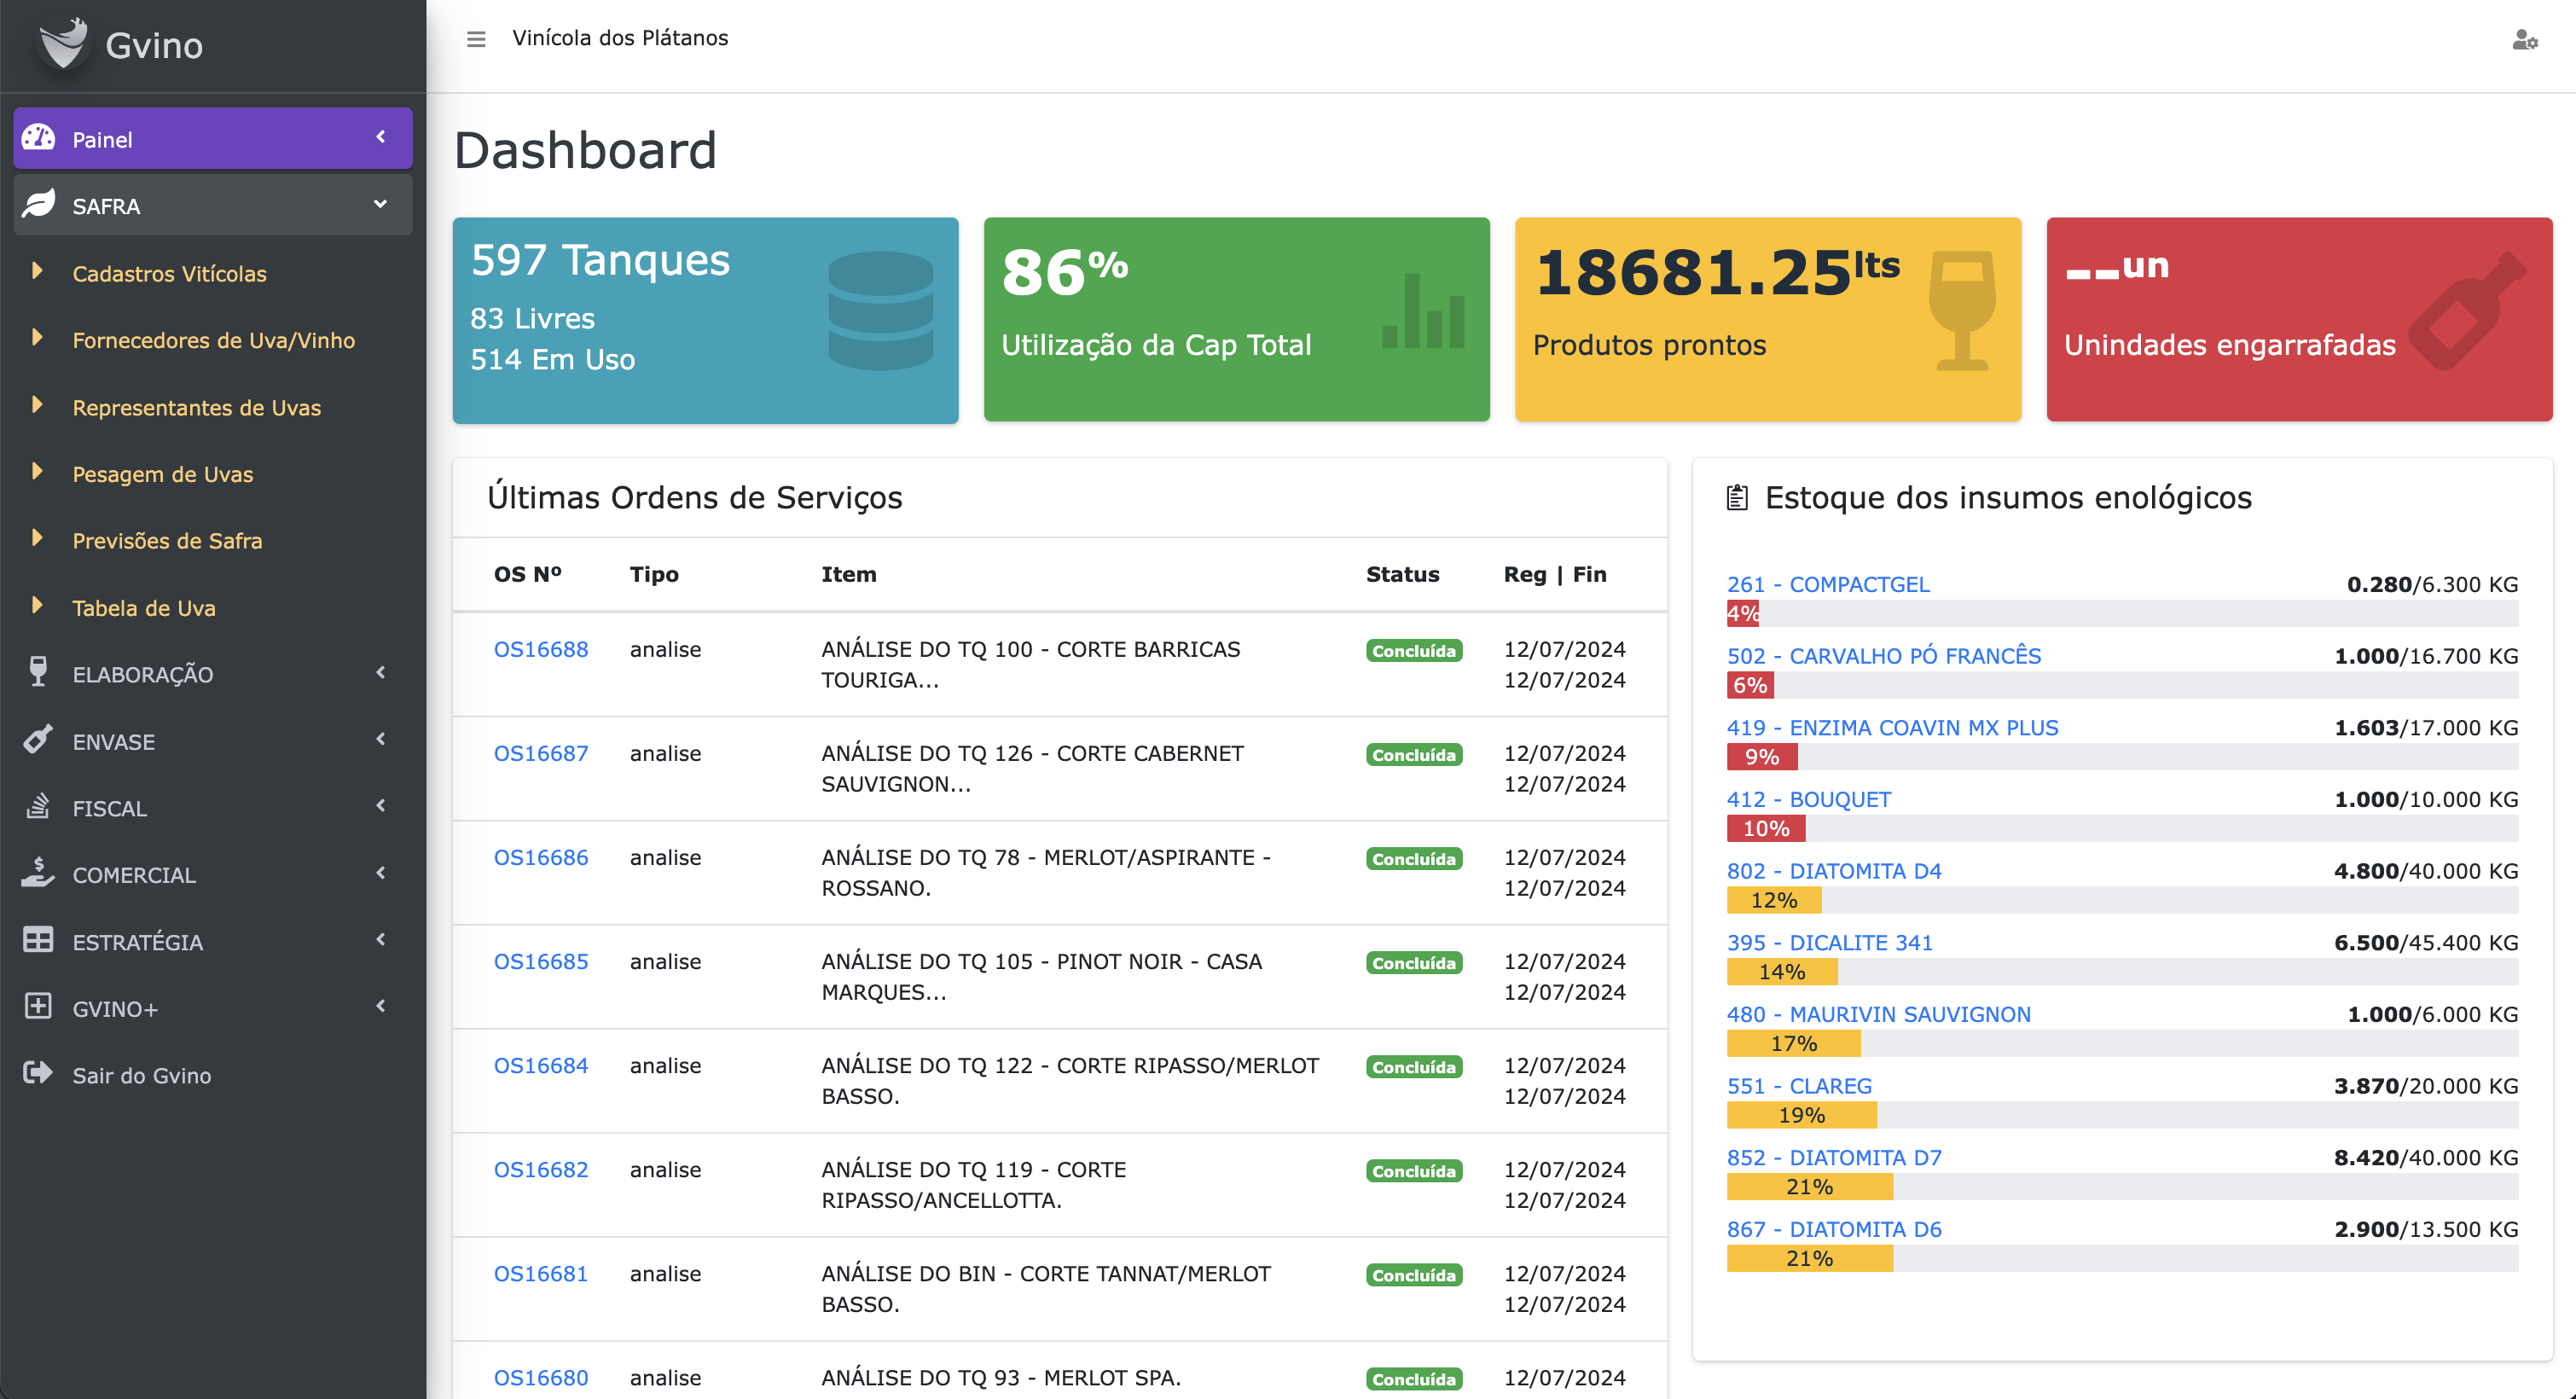The height and width of the screenshot is (1399, 2576).
Task: Click the 86% Utilização da Cap Total card
Action: click(1236, 320)
